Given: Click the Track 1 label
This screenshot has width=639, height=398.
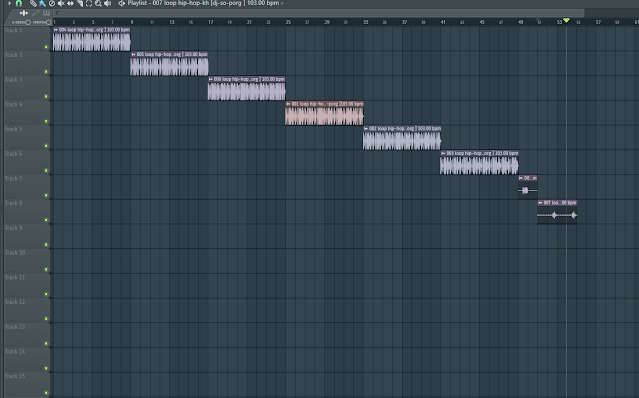Looking at the screenshot, I should pos(13,30).
